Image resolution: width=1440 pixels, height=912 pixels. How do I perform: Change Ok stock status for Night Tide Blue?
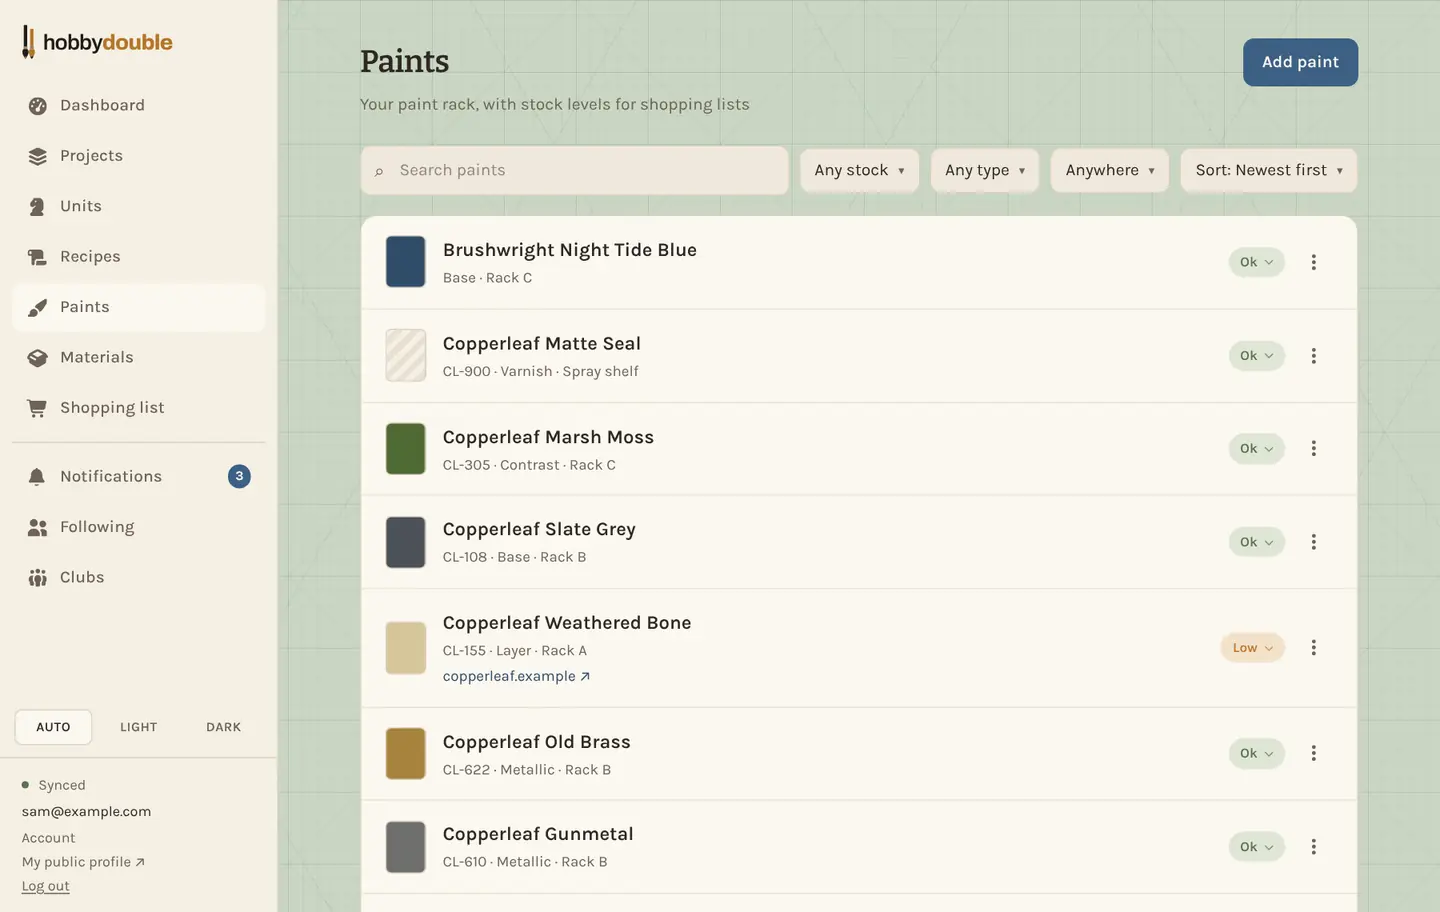[x=1256, y=262]
